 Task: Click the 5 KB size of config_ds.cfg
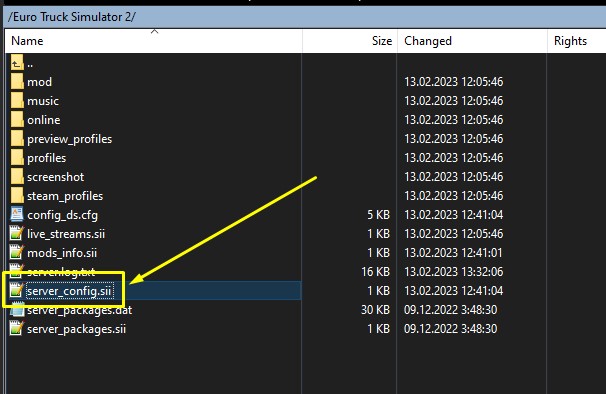(x=378, y=215)
